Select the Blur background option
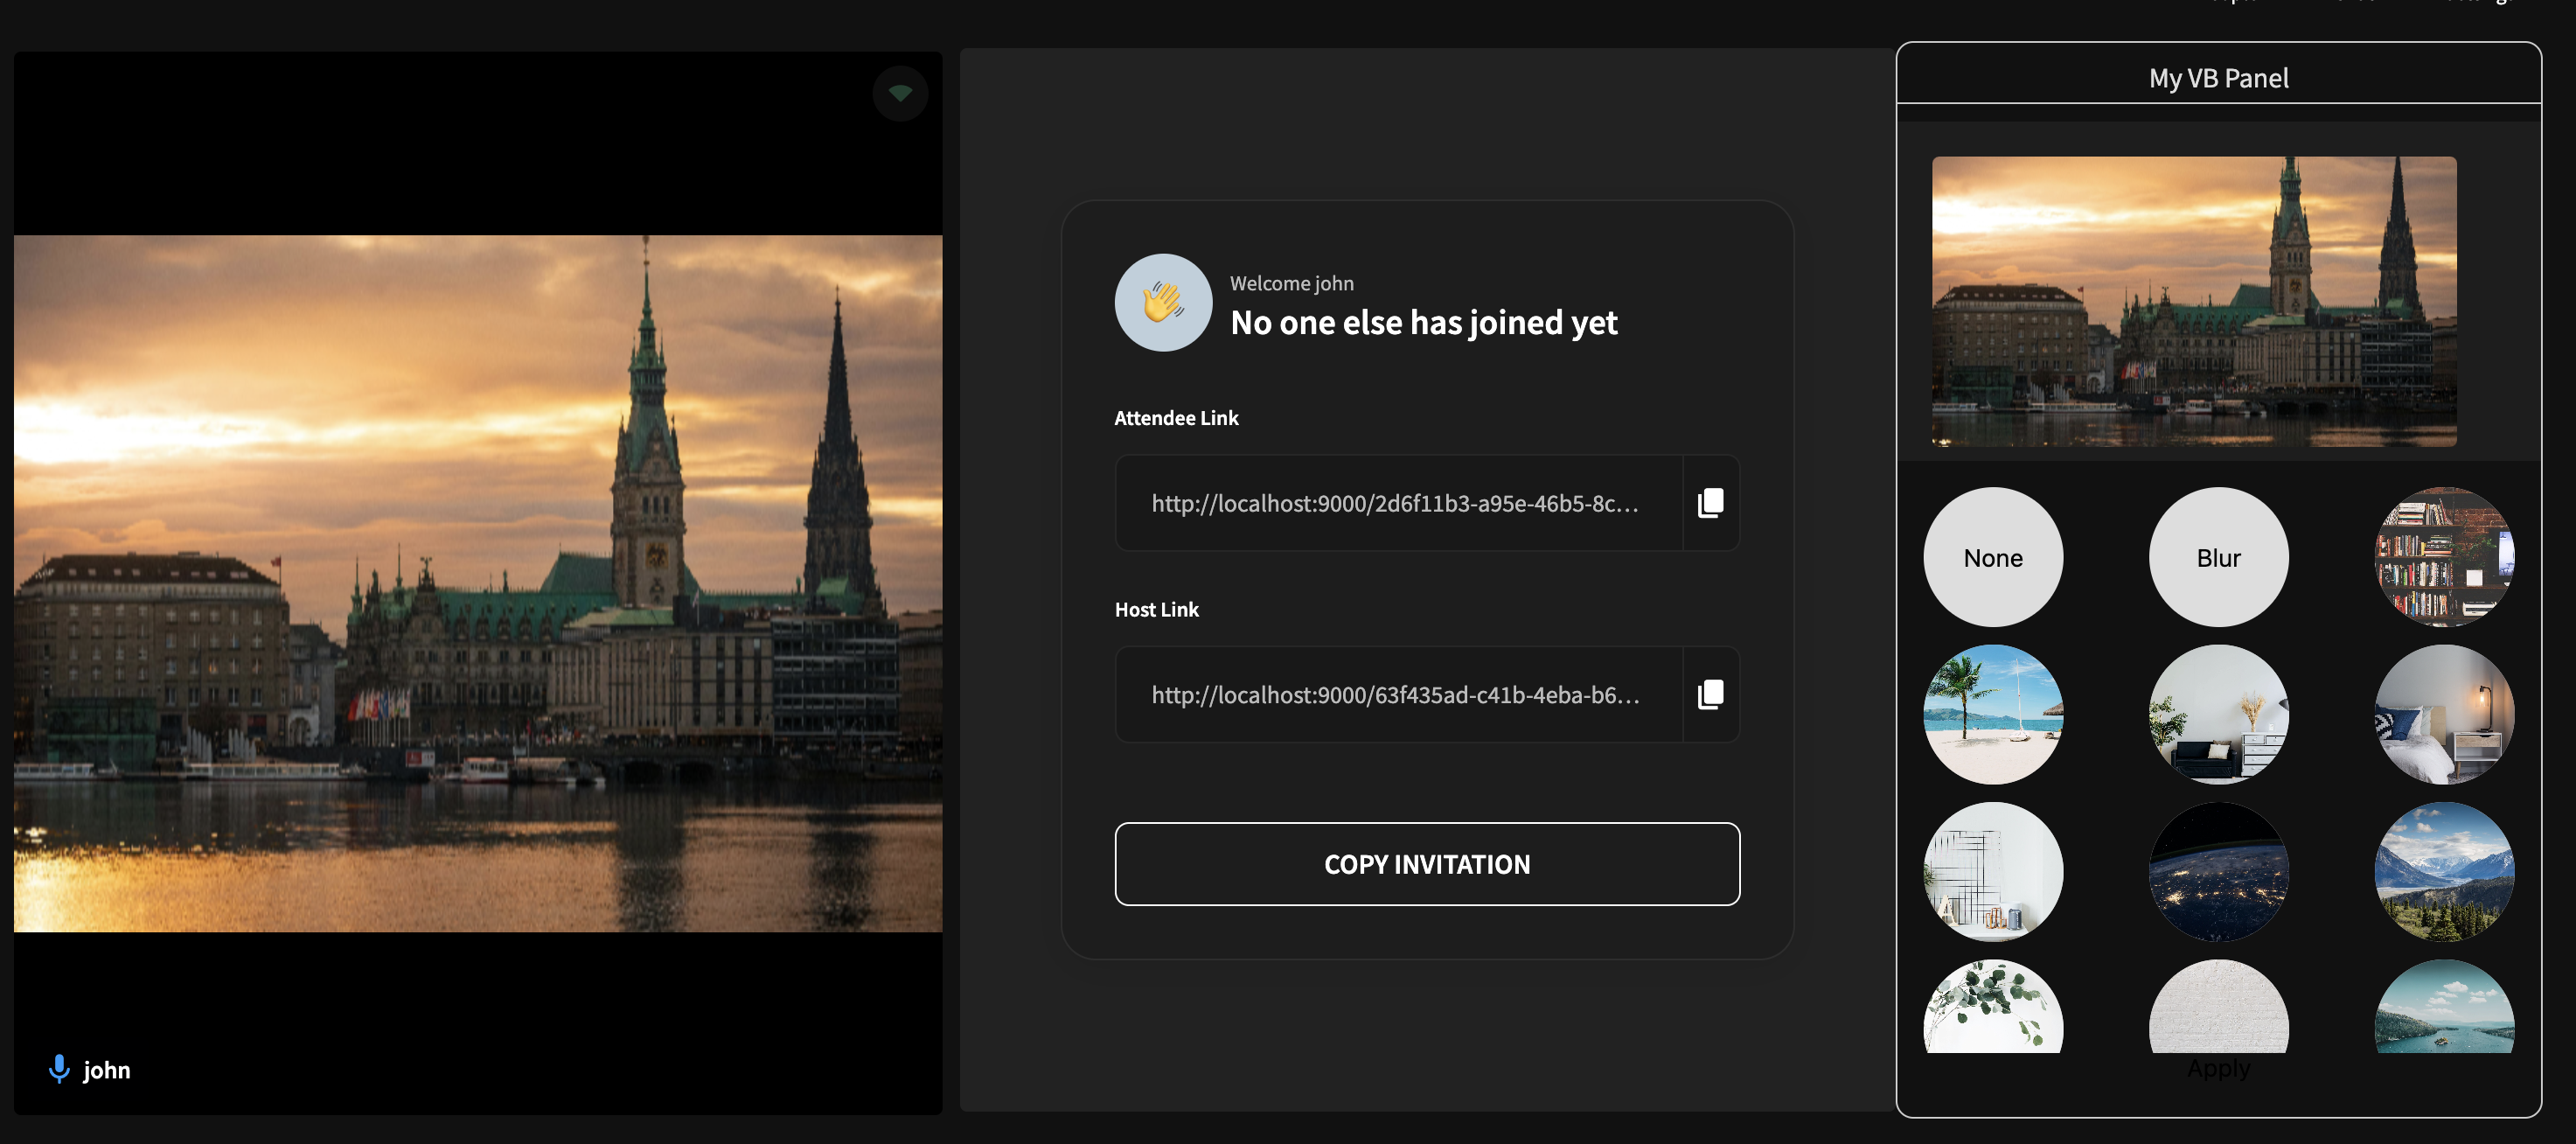This screenshot has width=2576, height=1144. click(x=2223, y=557)
